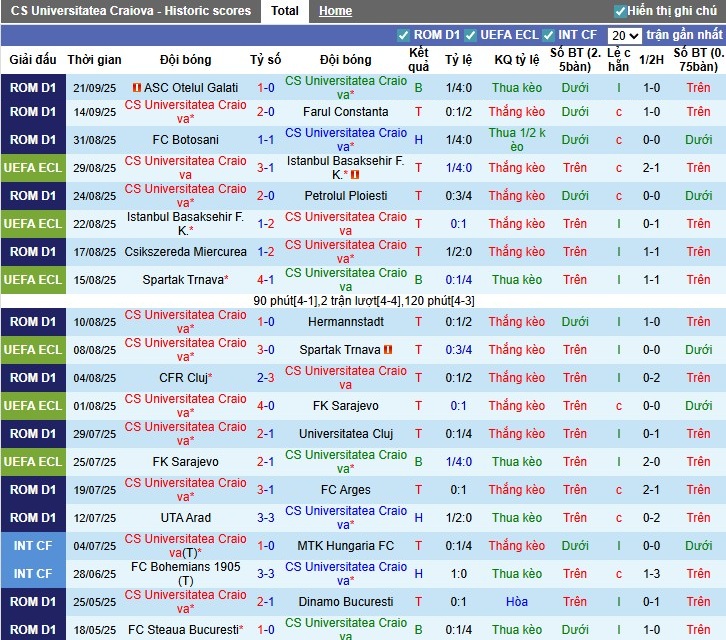Switch to the Total tab
The width and height of the screenshot is (726, 640).
click(284, 11)
